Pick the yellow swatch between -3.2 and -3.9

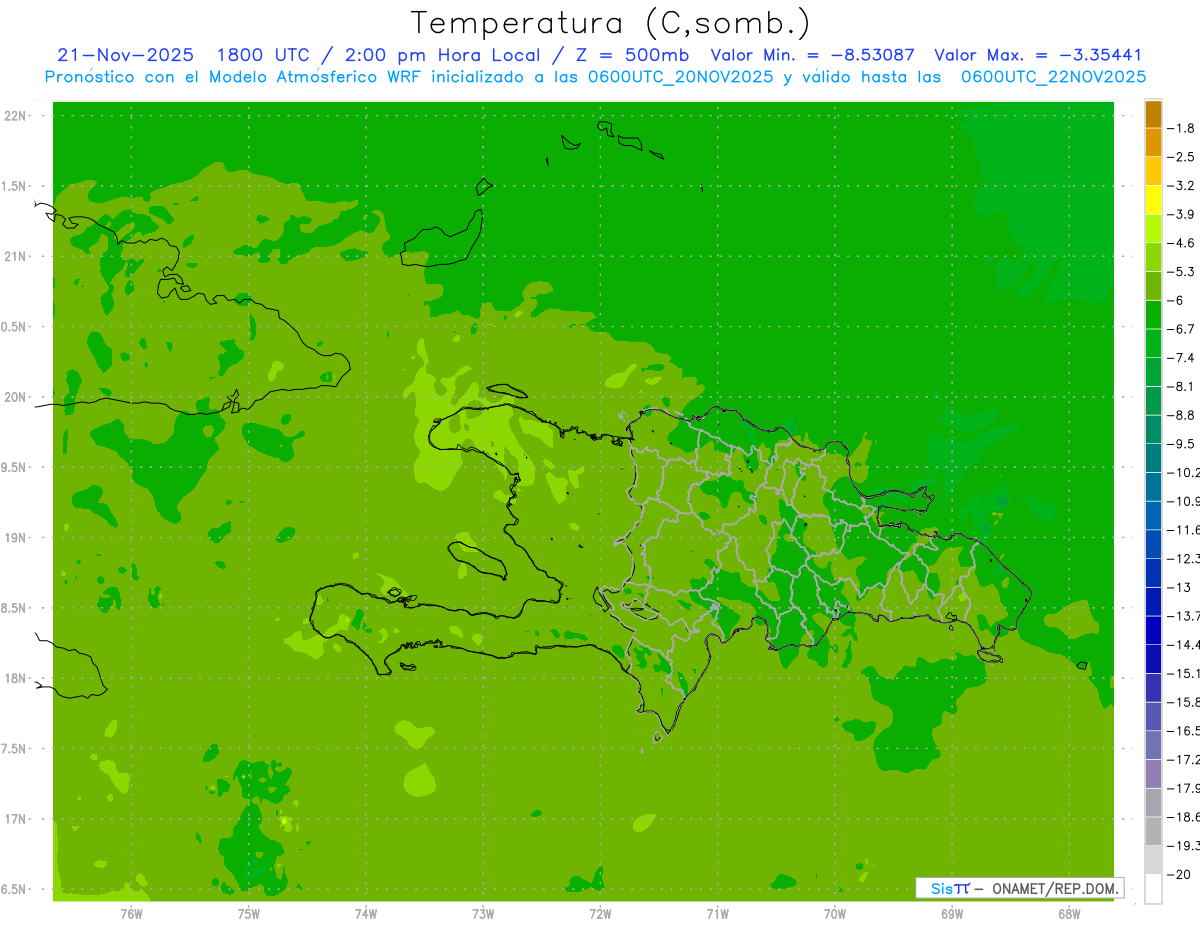[1153, 200]
